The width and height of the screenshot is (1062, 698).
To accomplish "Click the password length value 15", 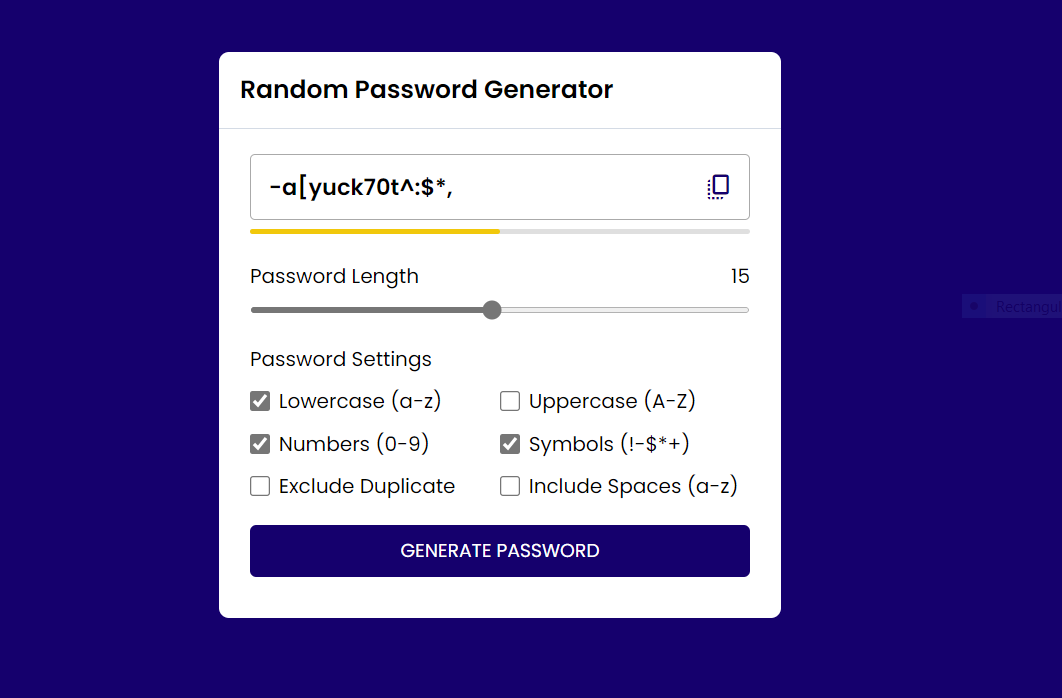I will 740,276.
